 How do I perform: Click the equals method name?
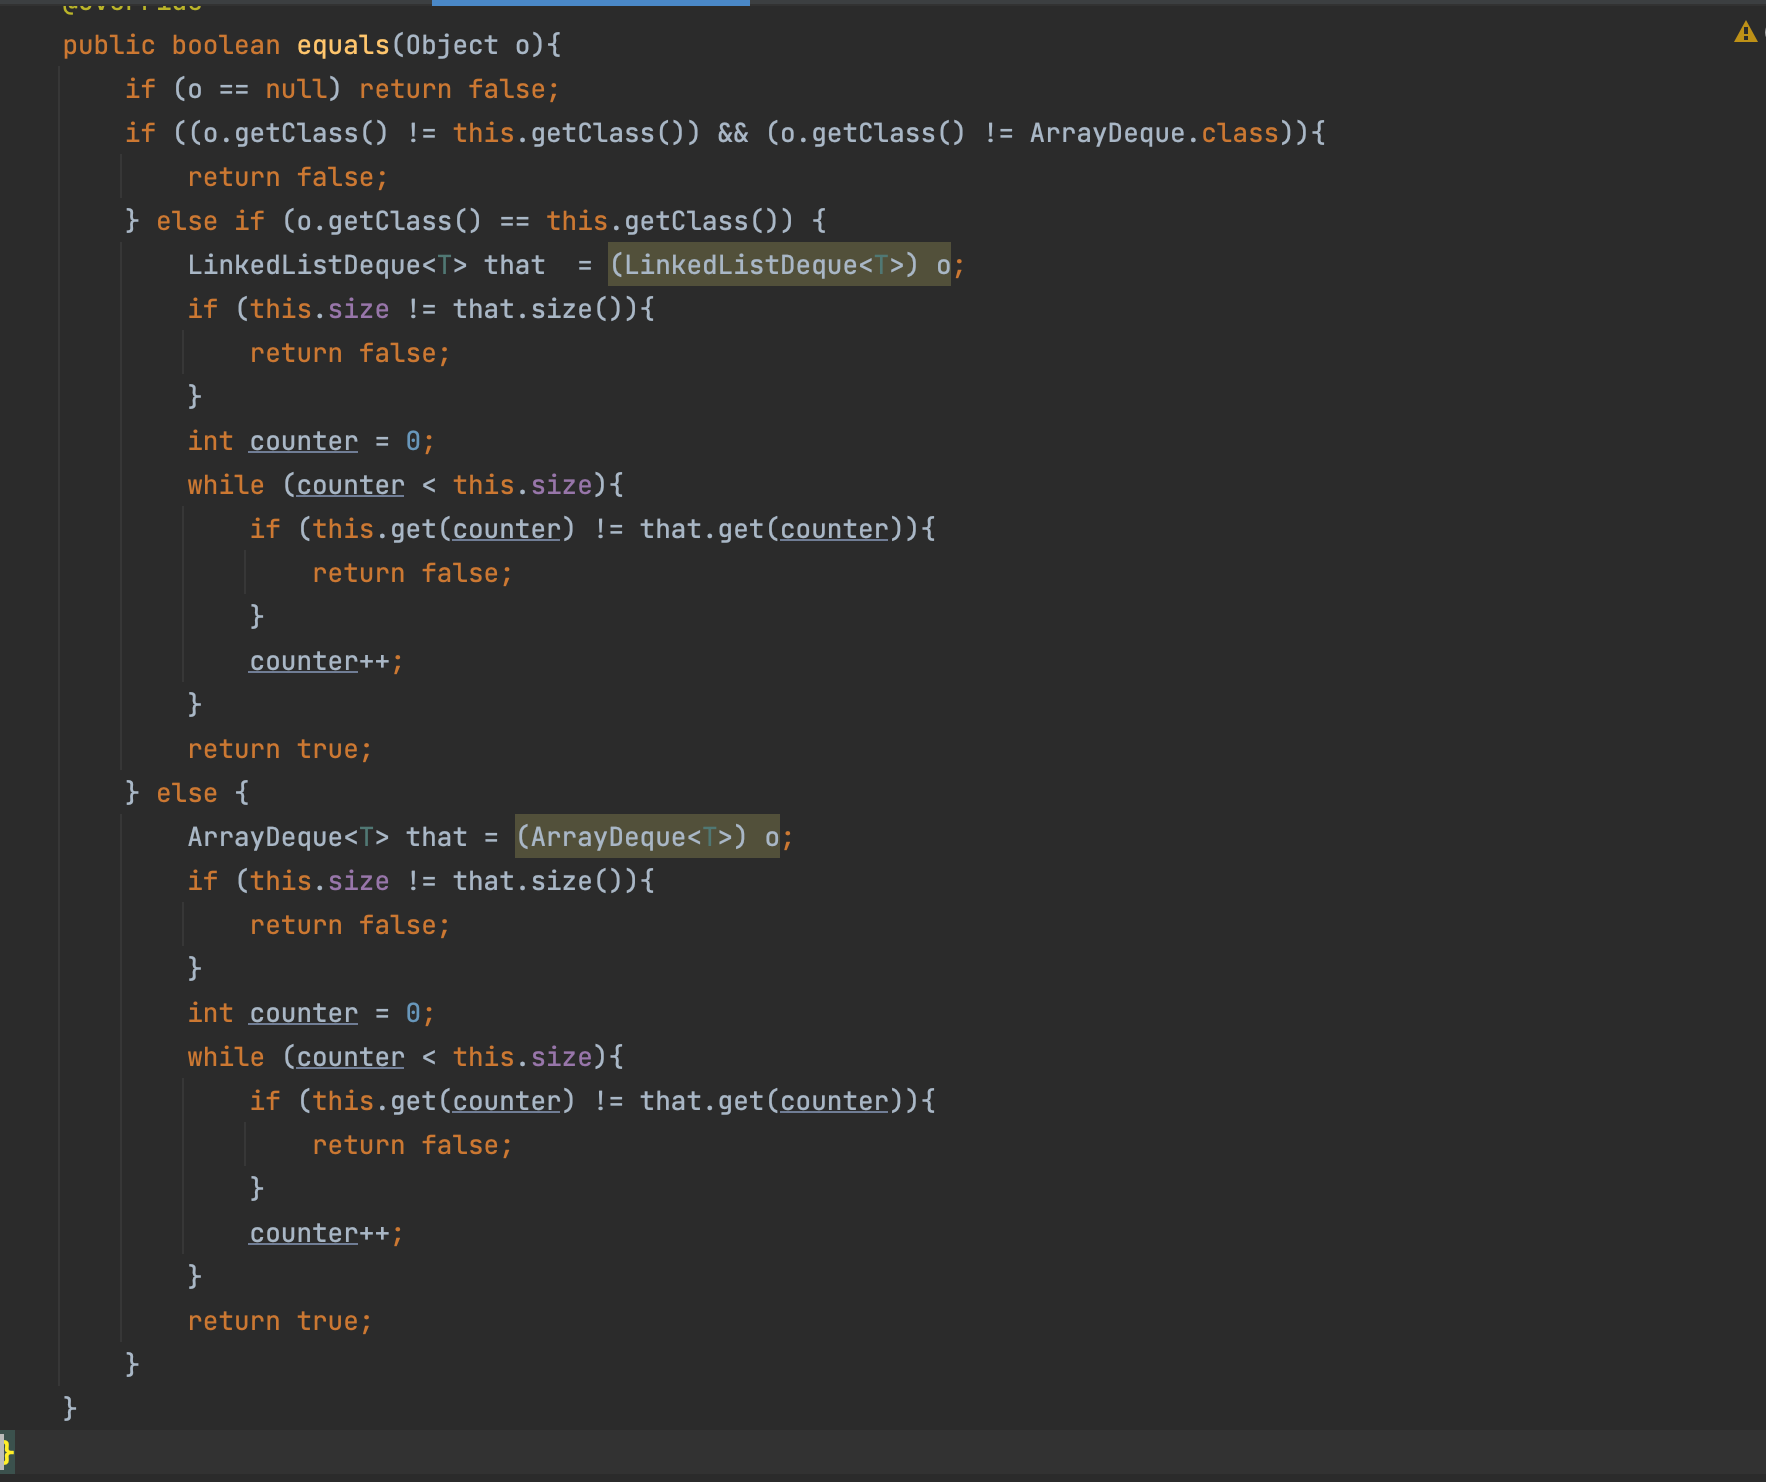tap(342, 45)
